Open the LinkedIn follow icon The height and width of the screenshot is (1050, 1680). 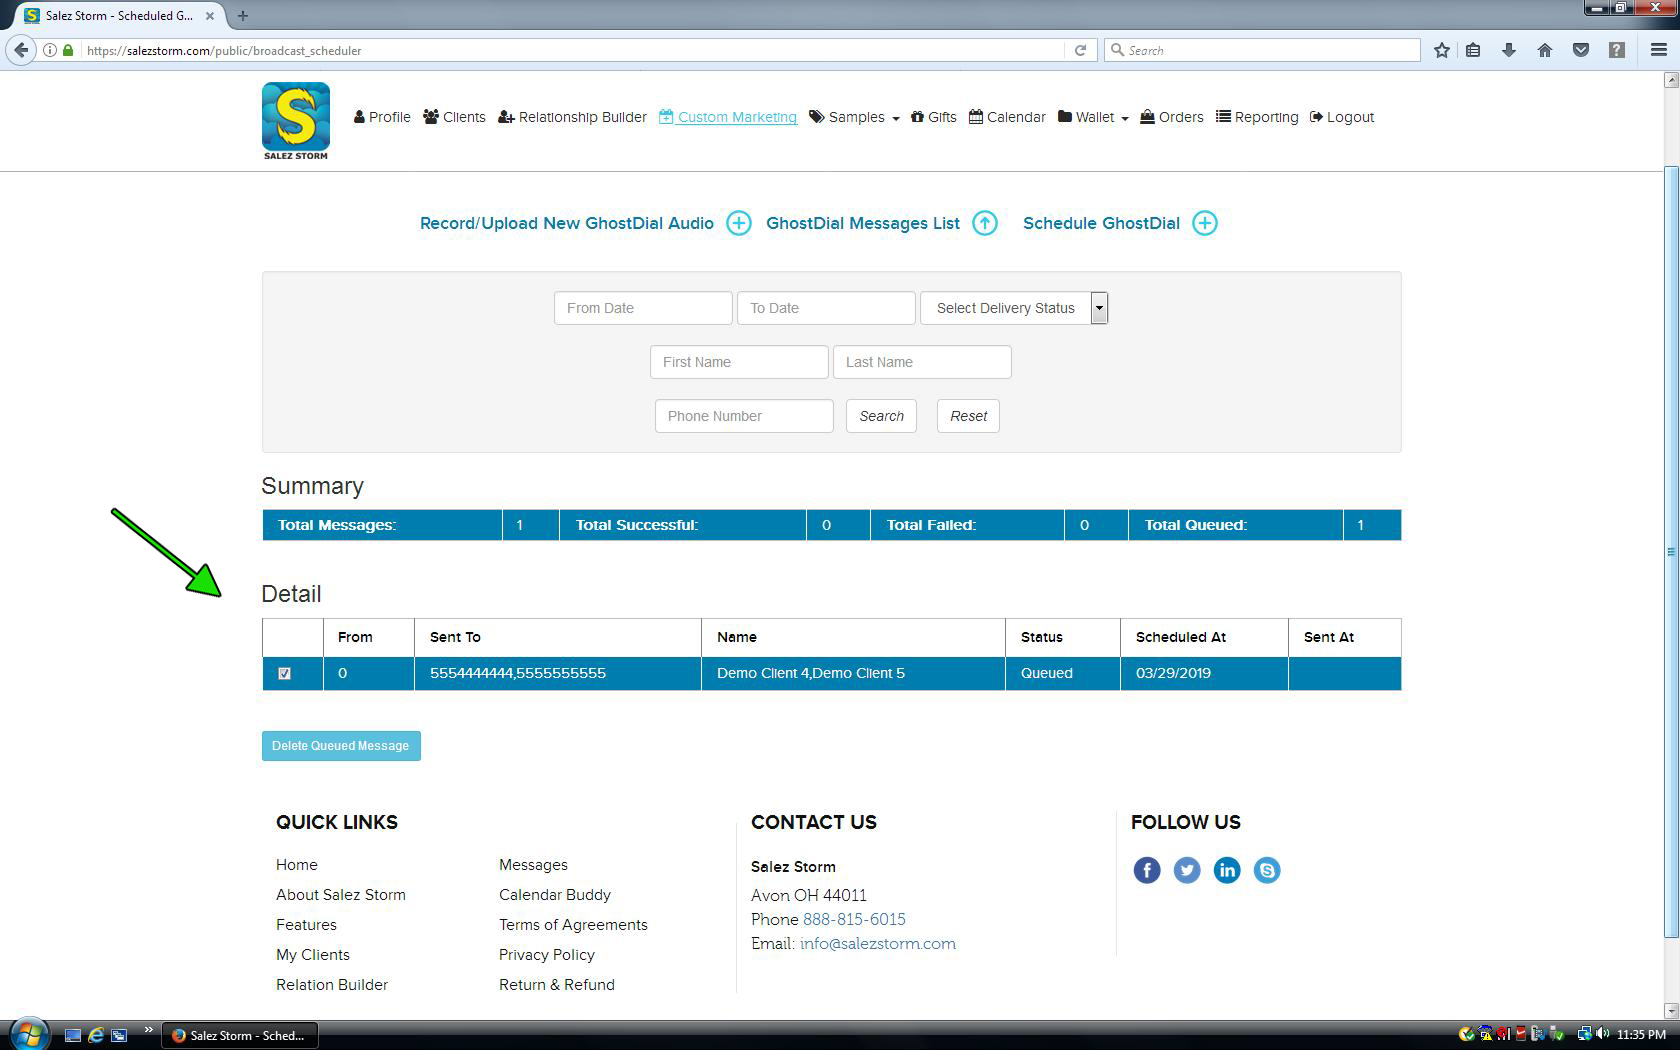coord(1227,870)
